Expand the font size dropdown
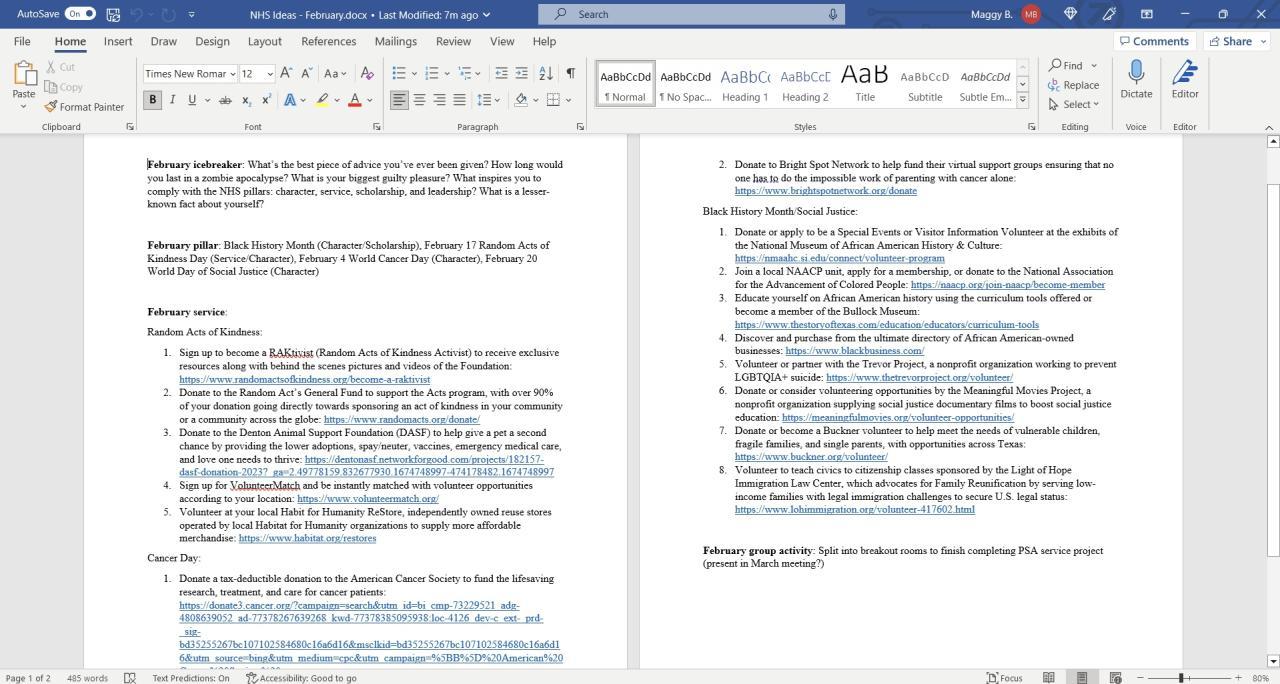The width and height of the screenshot is (1280, 684). click(270, 73)
